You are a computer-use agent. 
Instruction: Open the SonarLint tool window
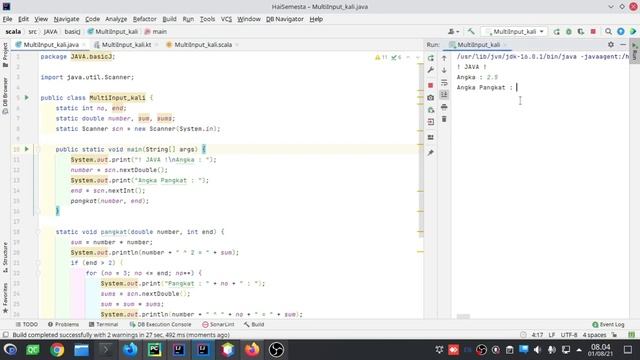point(218,324)
